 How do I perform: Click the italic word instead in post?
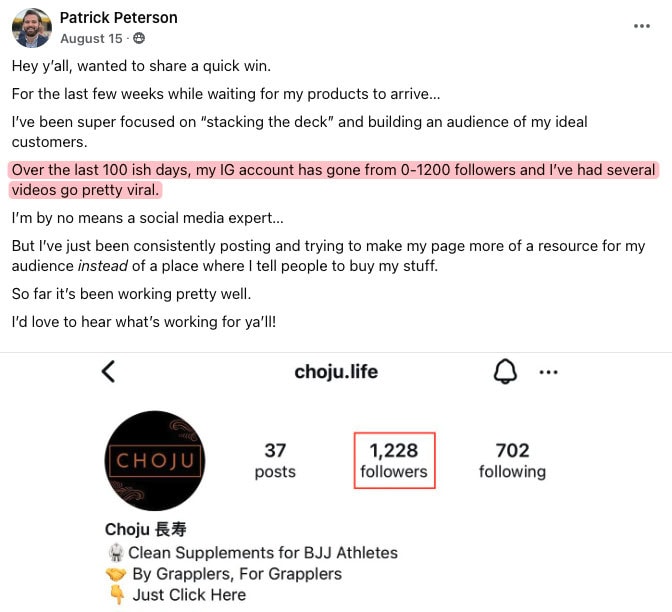103,266
